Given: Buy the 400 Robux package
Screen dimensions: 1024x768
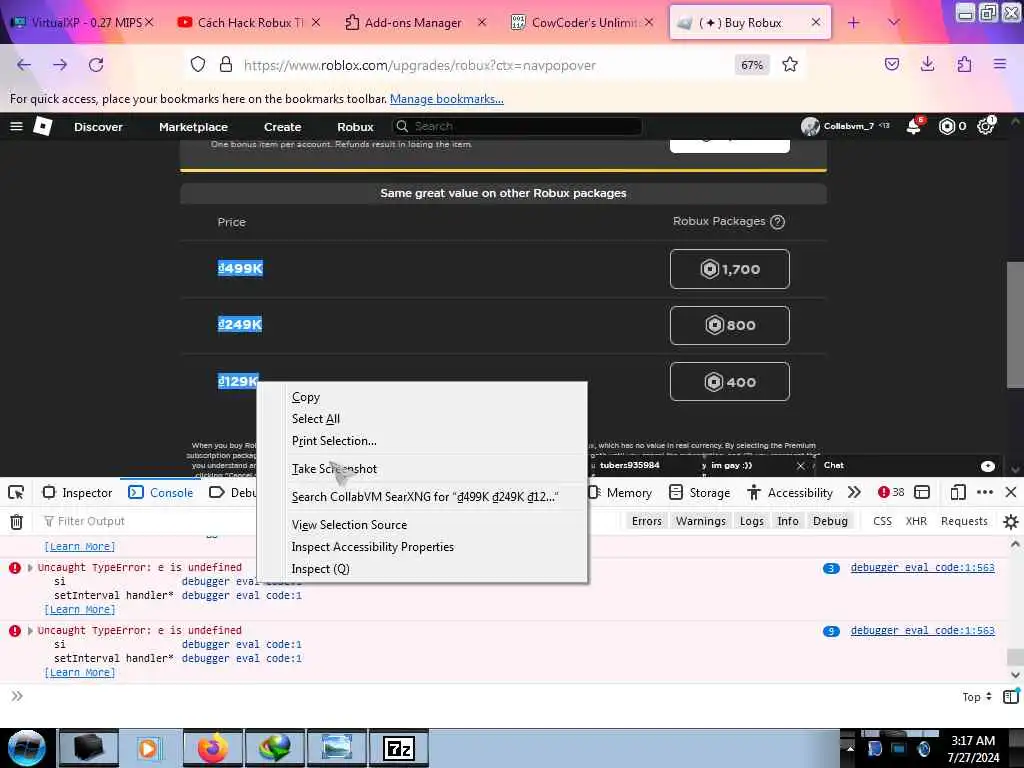Looking at the screenshot, I should (x=729, y=381).
